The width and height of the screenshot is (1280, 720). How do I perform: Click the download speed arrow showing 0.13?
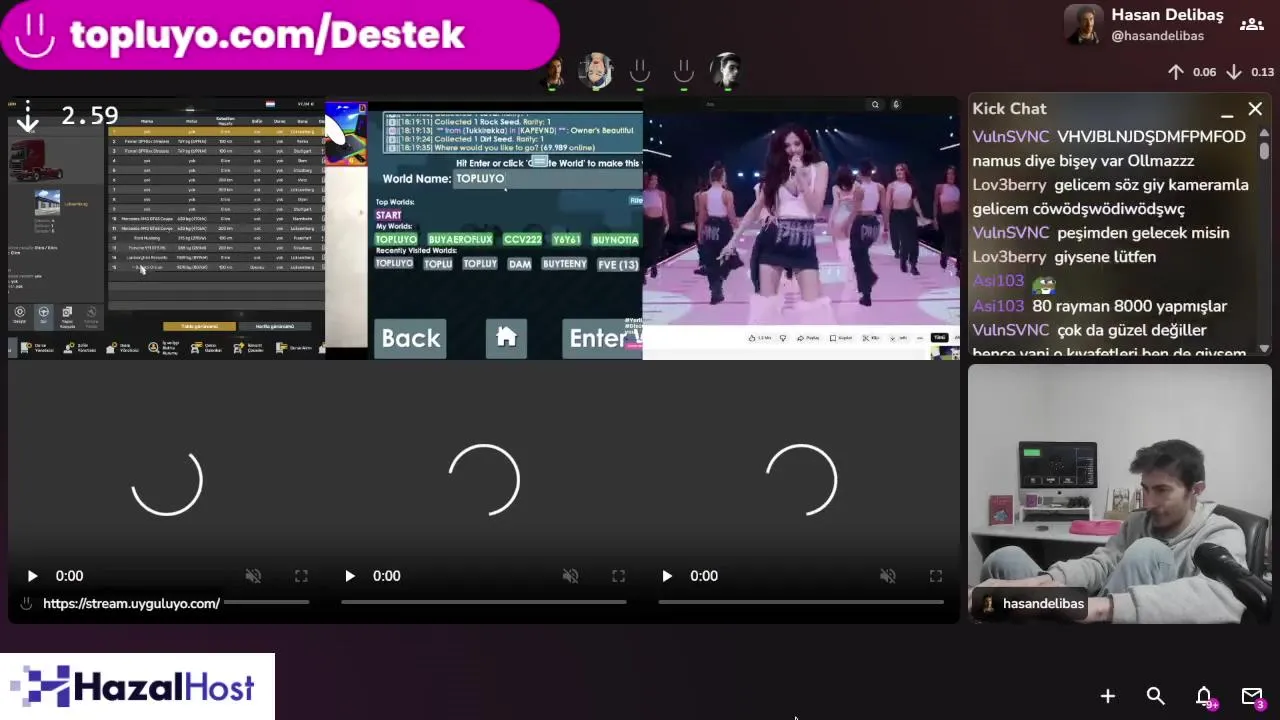tap(1234, 72)
